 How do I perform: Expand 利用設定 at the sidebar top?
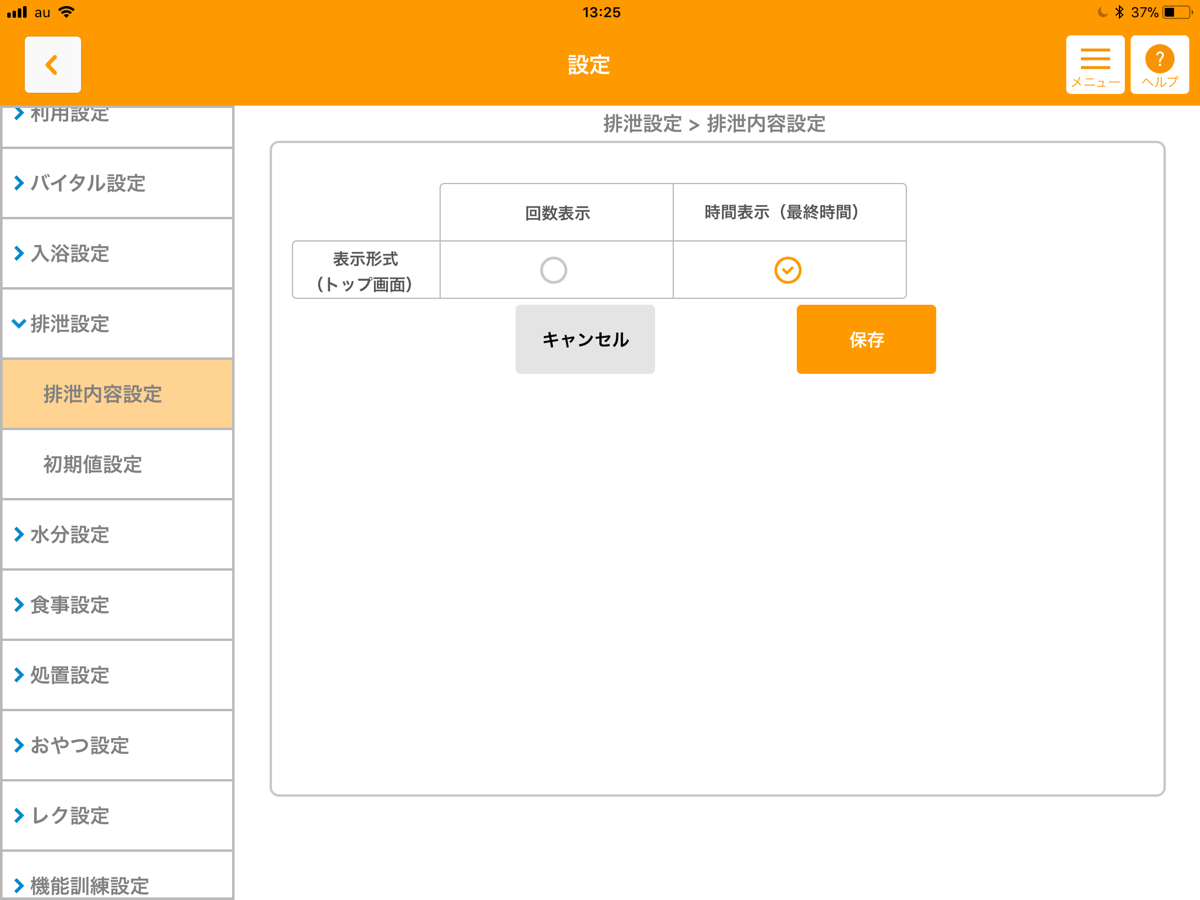click(x=117, y=126)
